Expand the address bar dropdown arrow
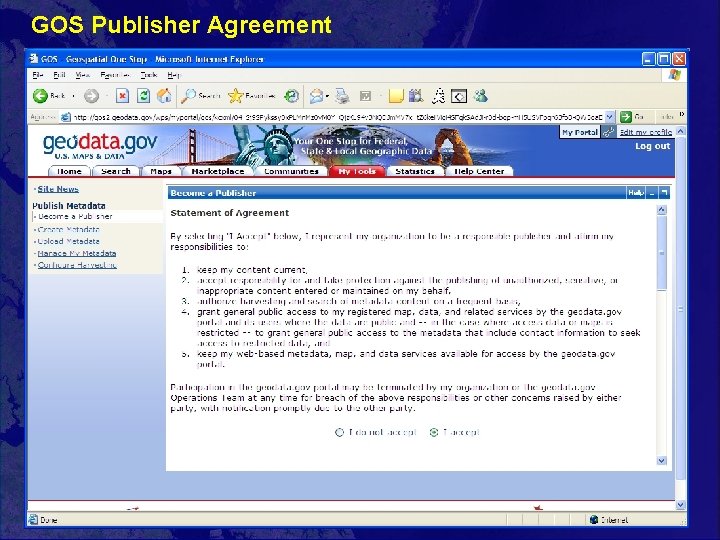This screenshot has width=720, height=540. 609,117
